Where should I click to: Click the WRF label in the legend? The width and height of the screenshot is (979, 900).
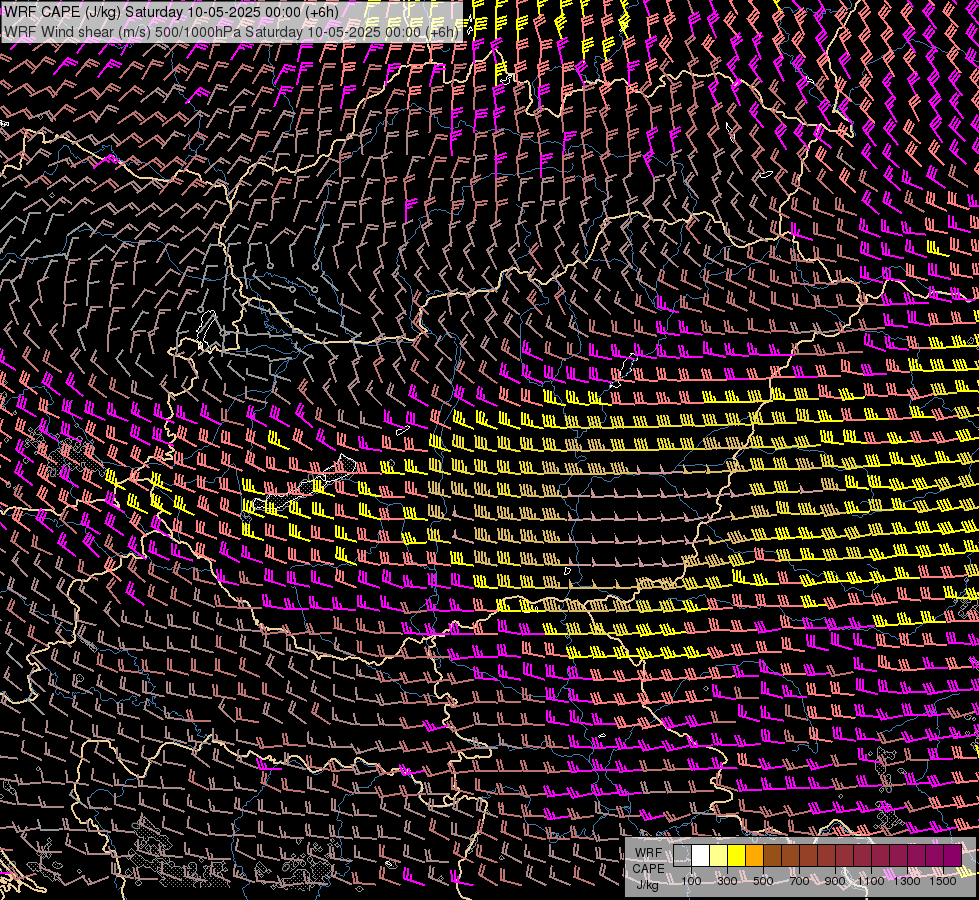pos(648,853)
